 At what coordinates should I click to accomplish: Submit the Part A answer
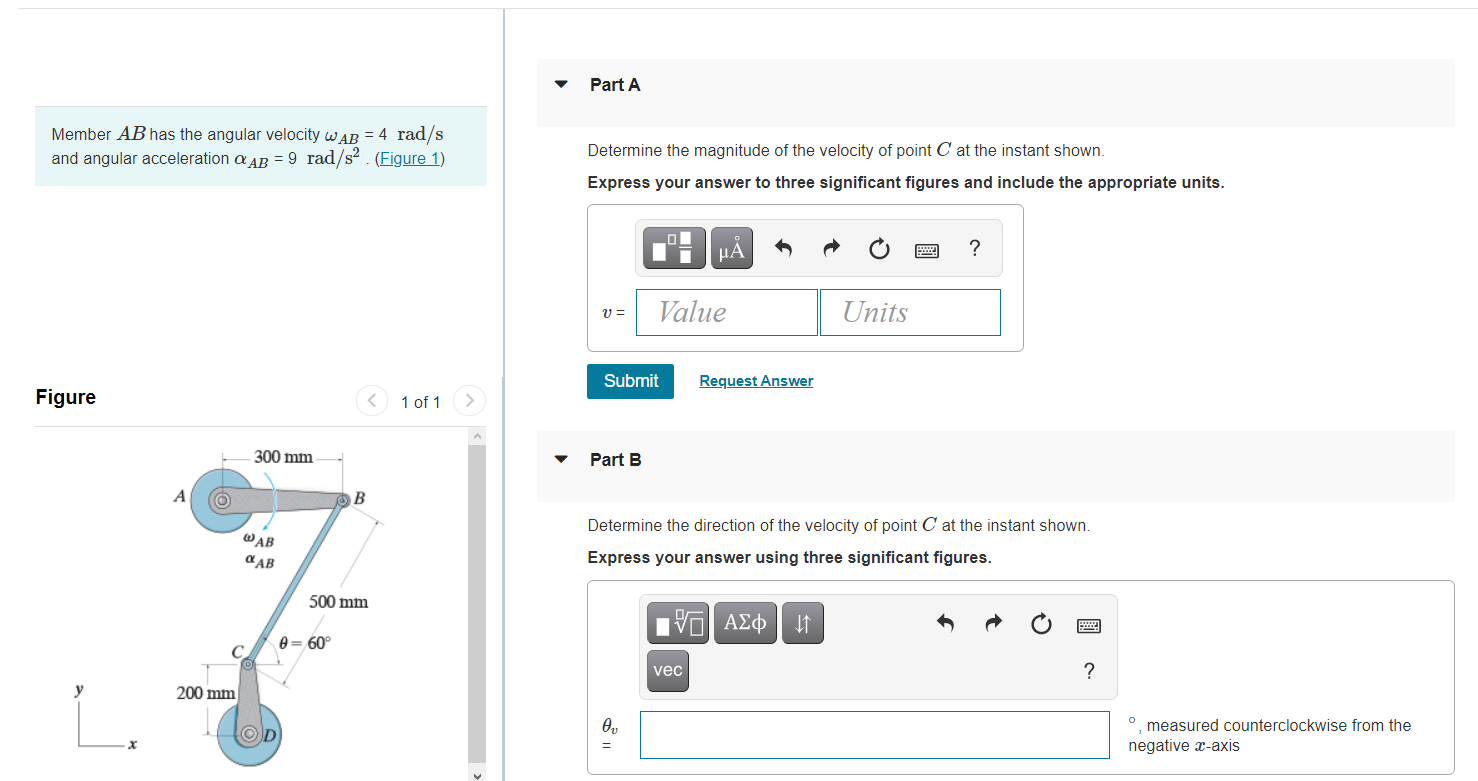[x=631, y=381]
